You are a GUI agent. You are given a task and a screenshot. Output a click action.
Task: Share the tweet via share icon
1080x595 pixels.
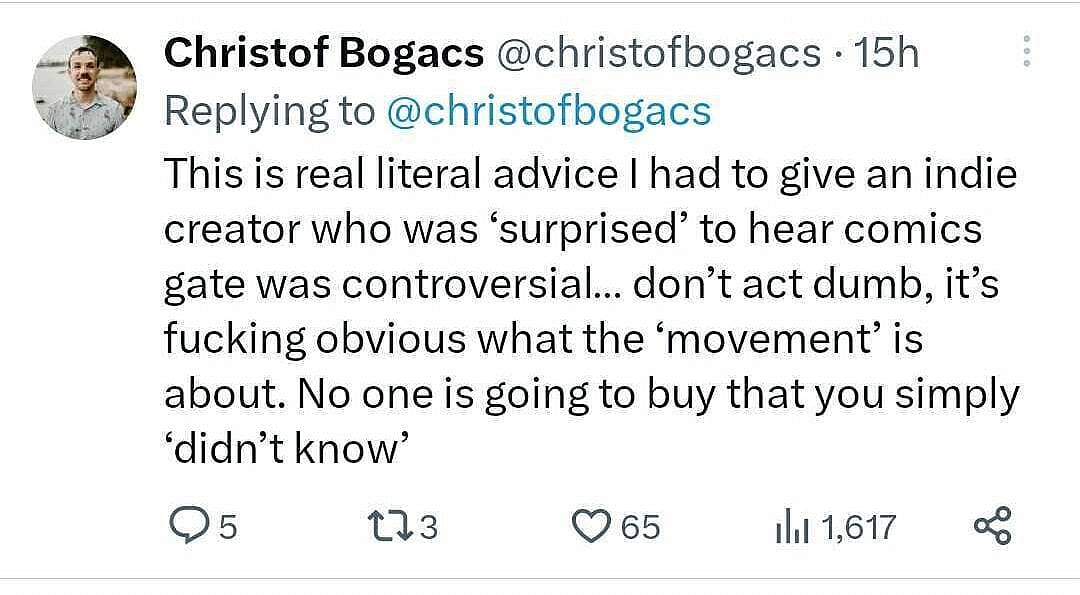coord(992,525)
